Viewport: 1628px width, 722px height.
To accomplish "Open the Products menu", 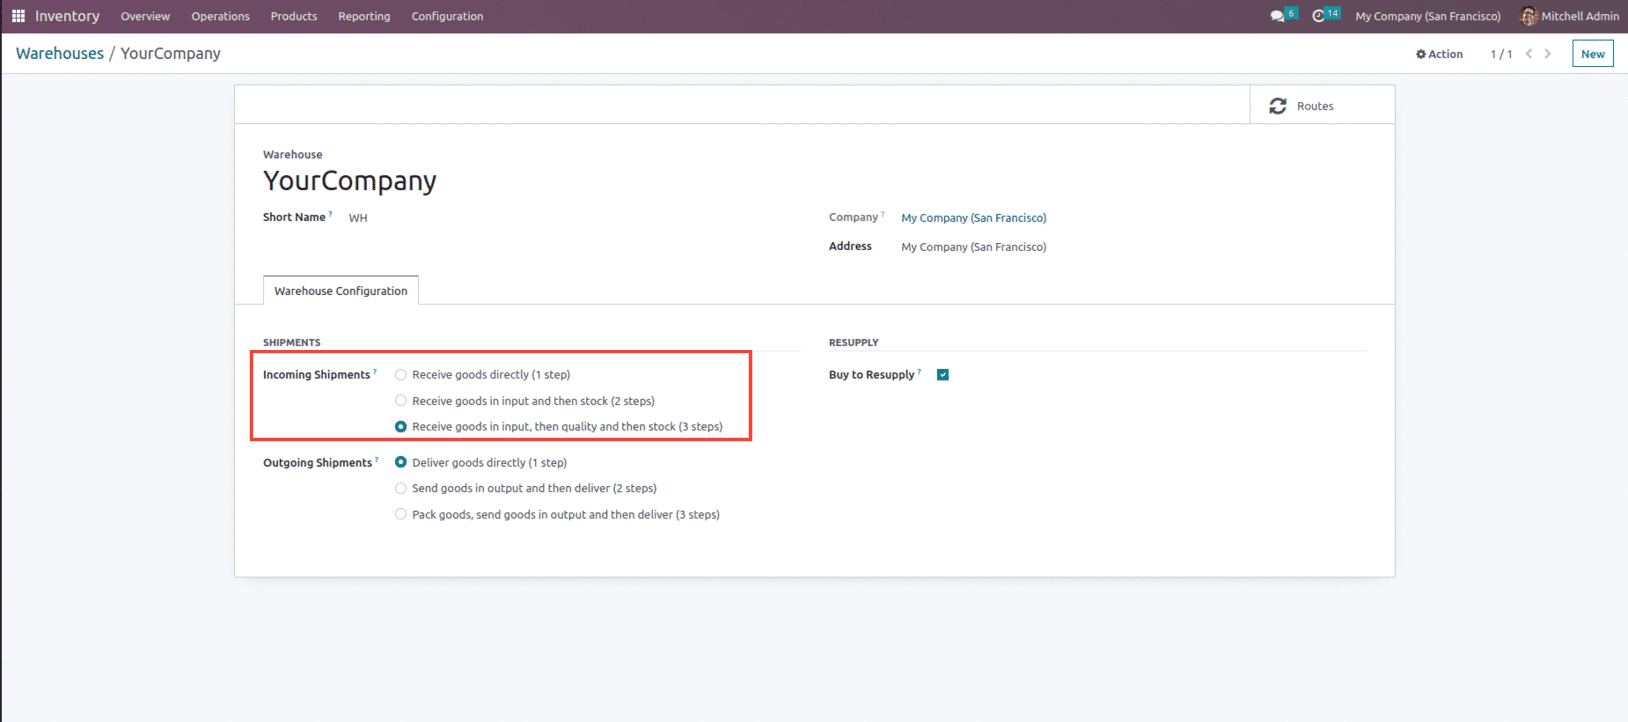I will [x=294, y=16].
